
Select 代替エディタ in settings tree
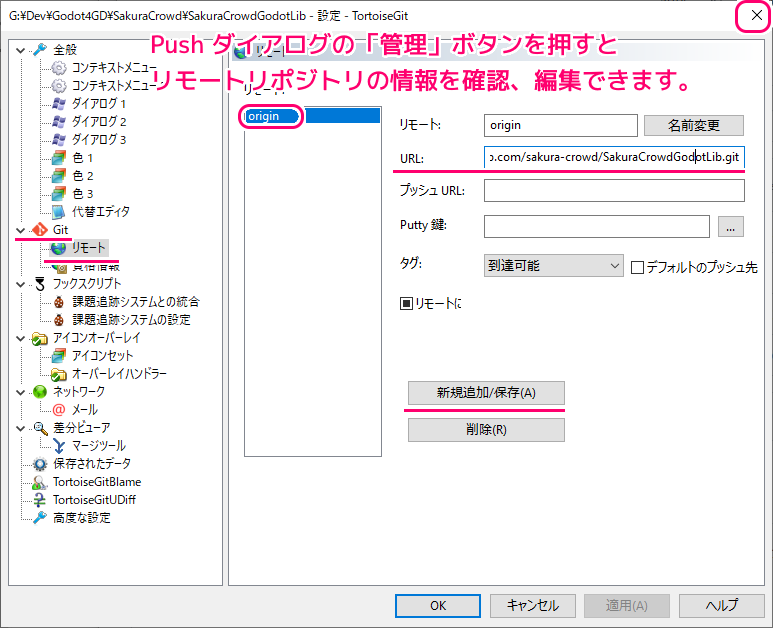coord(100,212)
